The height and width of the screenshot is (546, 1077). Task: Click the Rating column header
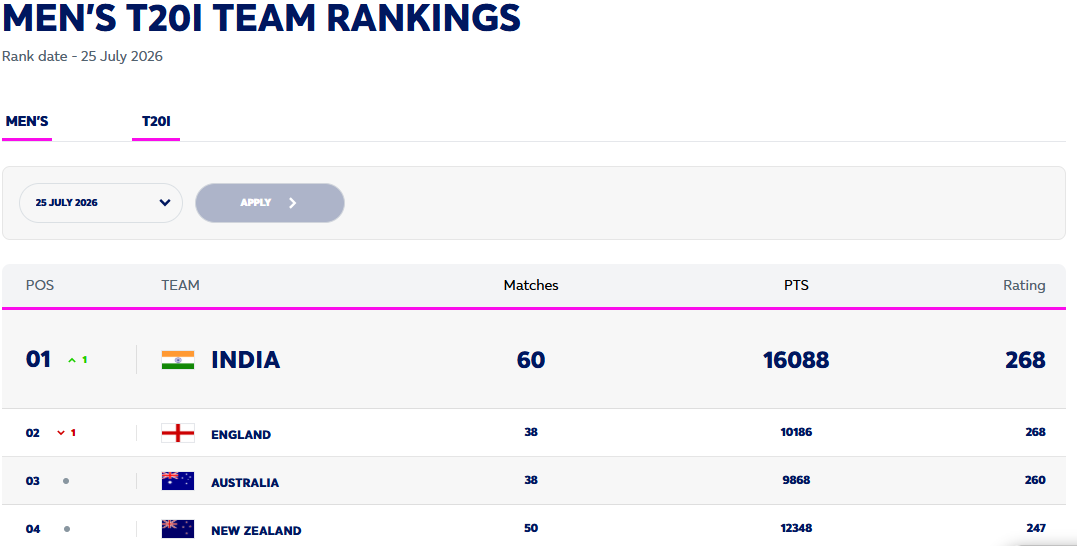point(1024,285)
